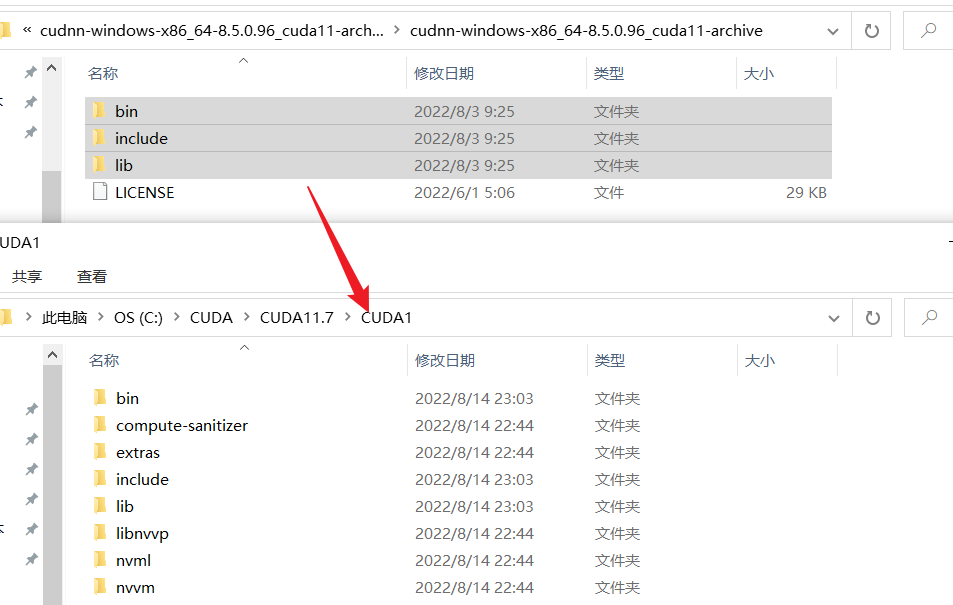Select the nvml folder in CUDA1
Image resolution: width=953 pixels, height=605 pixels.
click(x=133, y=560)
